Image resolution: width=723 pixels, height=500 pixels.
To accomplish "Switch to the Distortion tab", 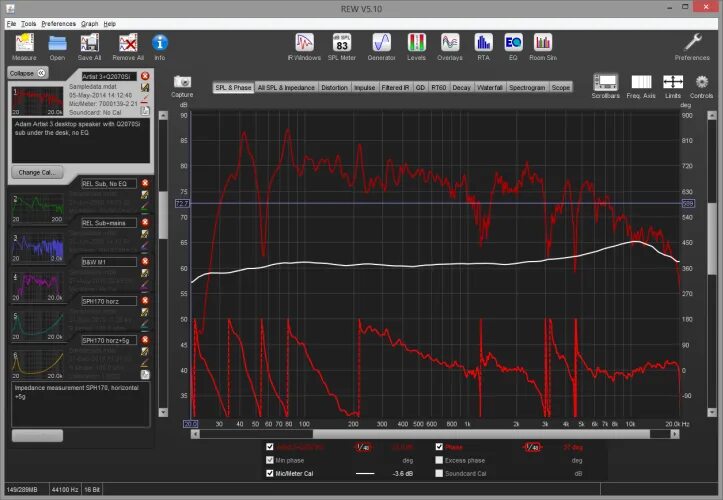I will 334,87.
